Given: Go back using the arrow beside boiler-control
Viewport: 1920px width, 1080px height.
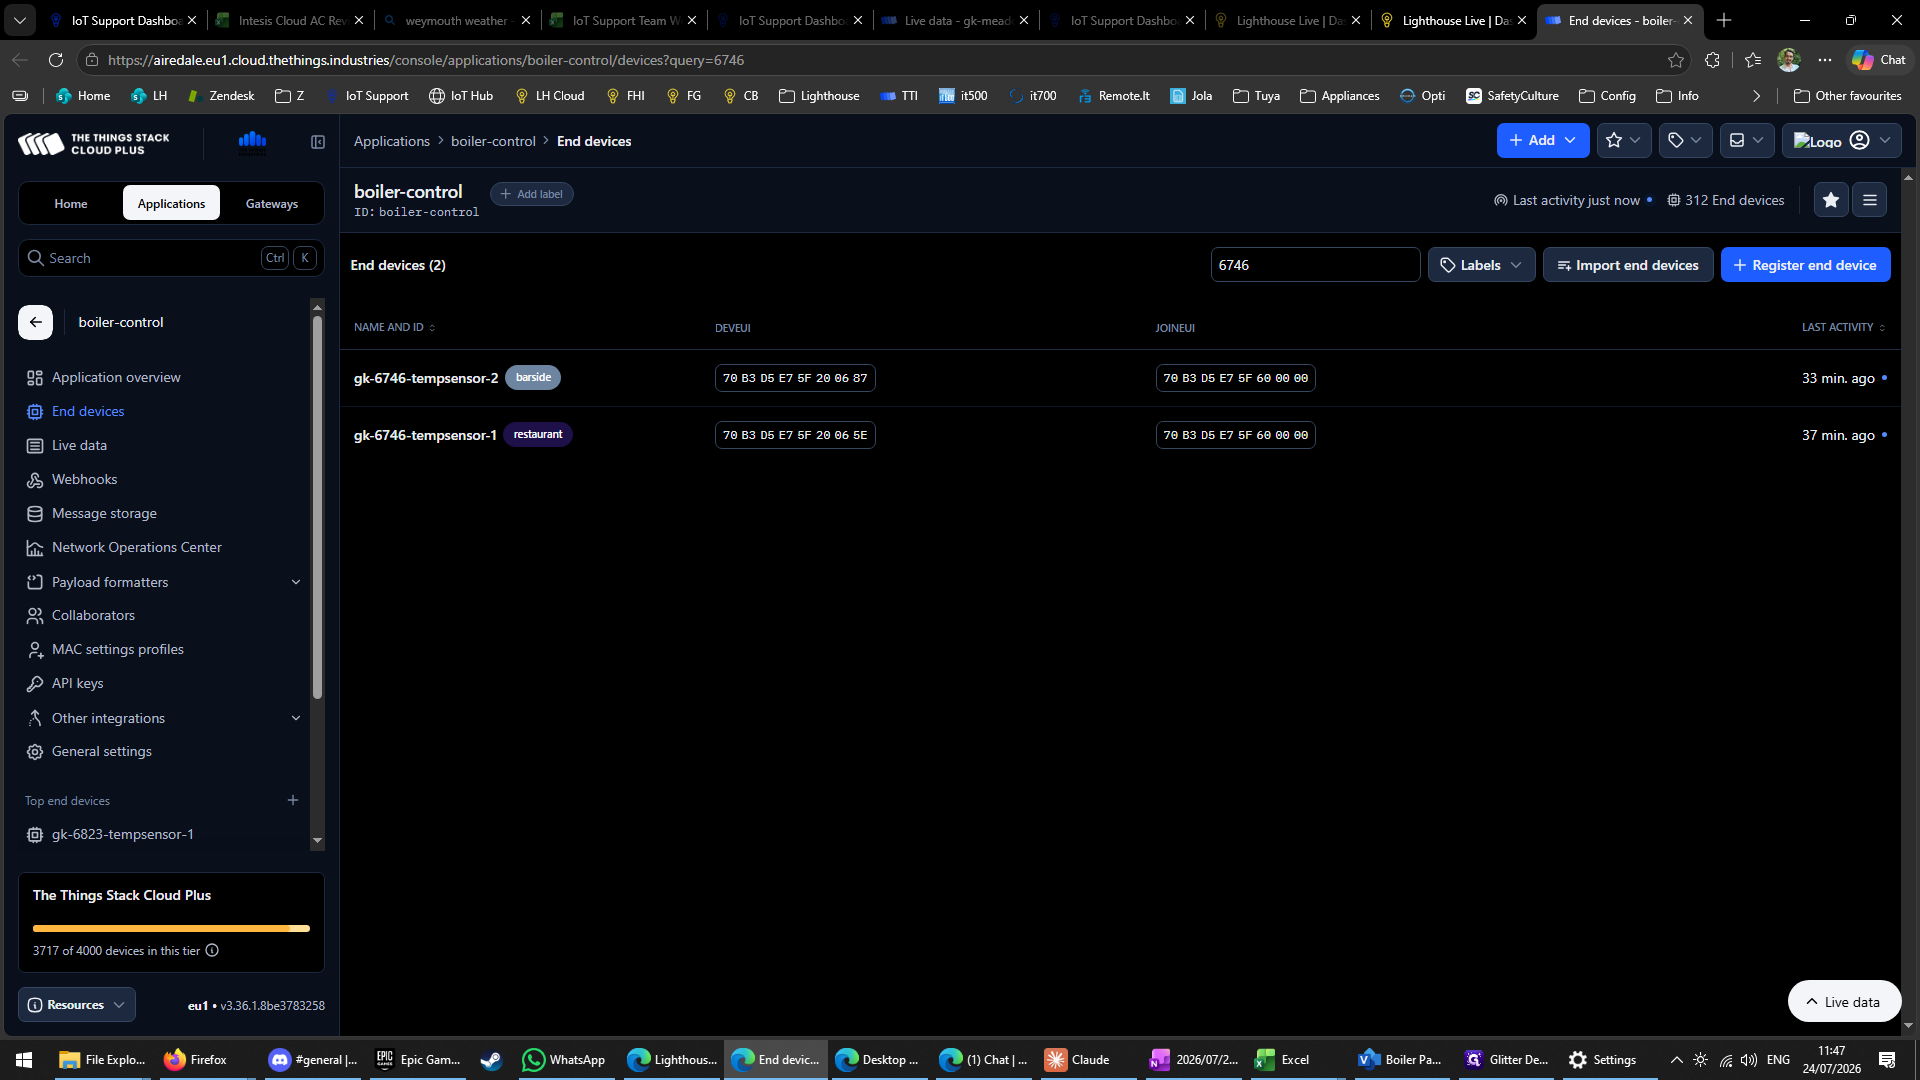Looking at the screenshot, I should (x=36, y=322).
